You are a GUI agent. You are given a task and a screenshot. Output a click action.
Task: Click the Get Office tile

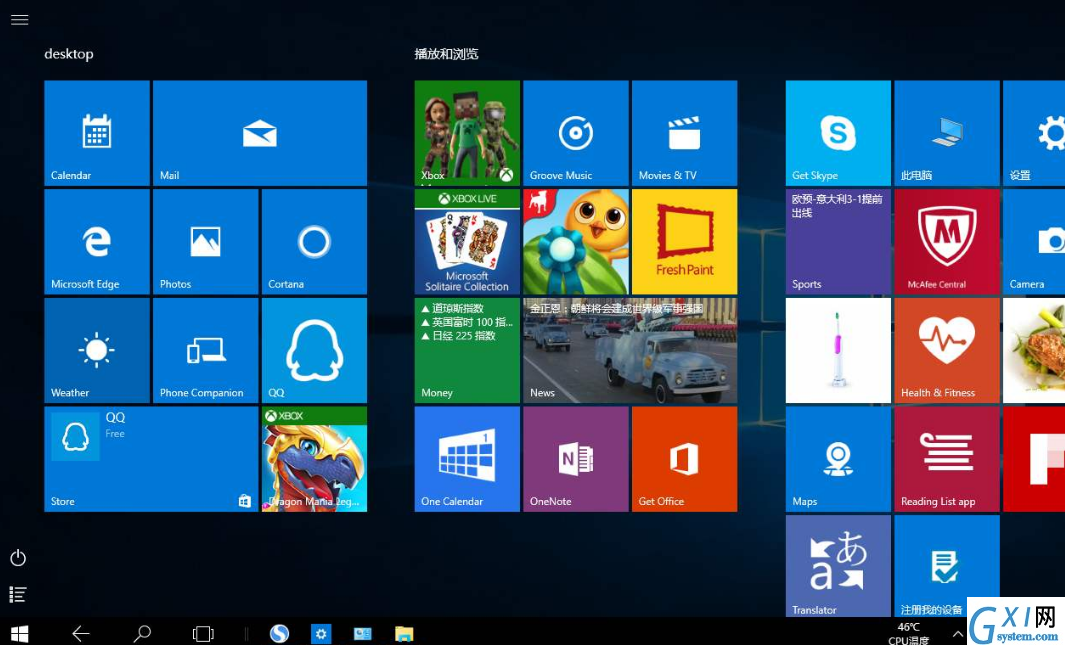(685, 459)
